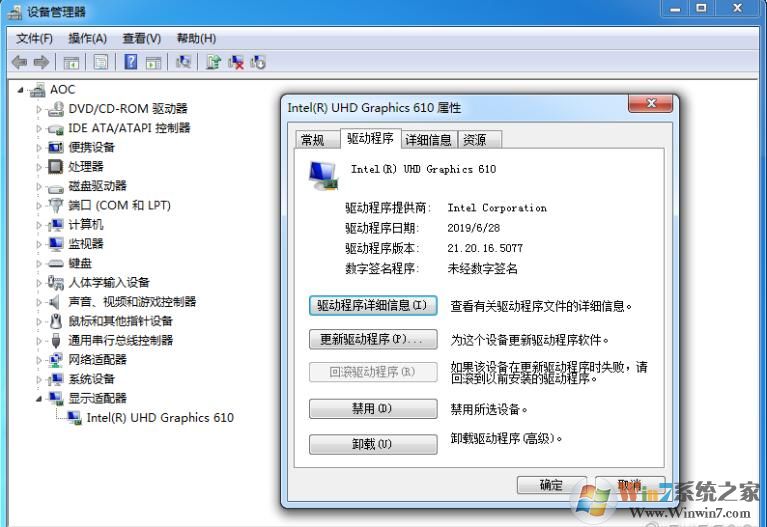The image size is (767, 527).
Task: Select the 计算机 tree row
Action: [86, 225]
